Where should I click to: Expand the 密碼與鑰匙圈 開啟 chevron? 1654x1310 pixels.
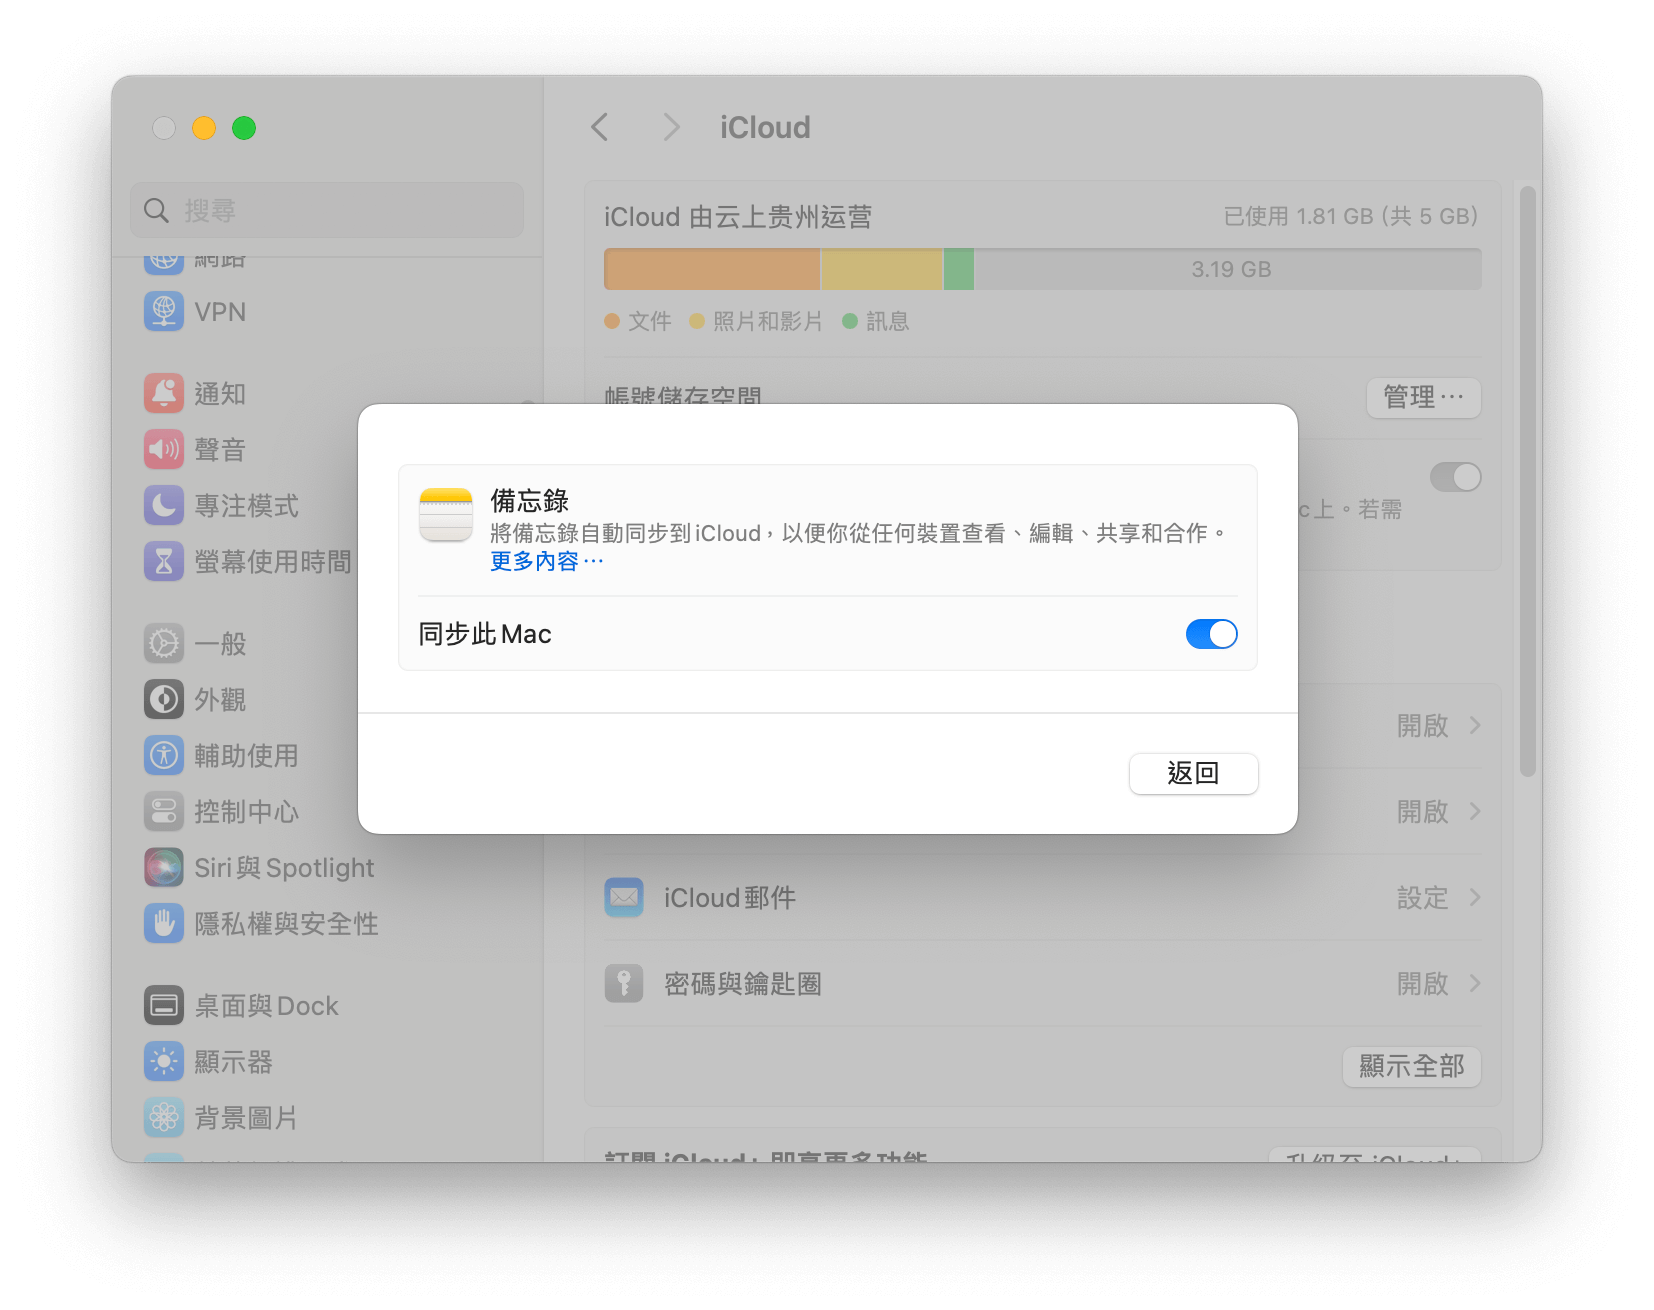tap(1475, 983)
